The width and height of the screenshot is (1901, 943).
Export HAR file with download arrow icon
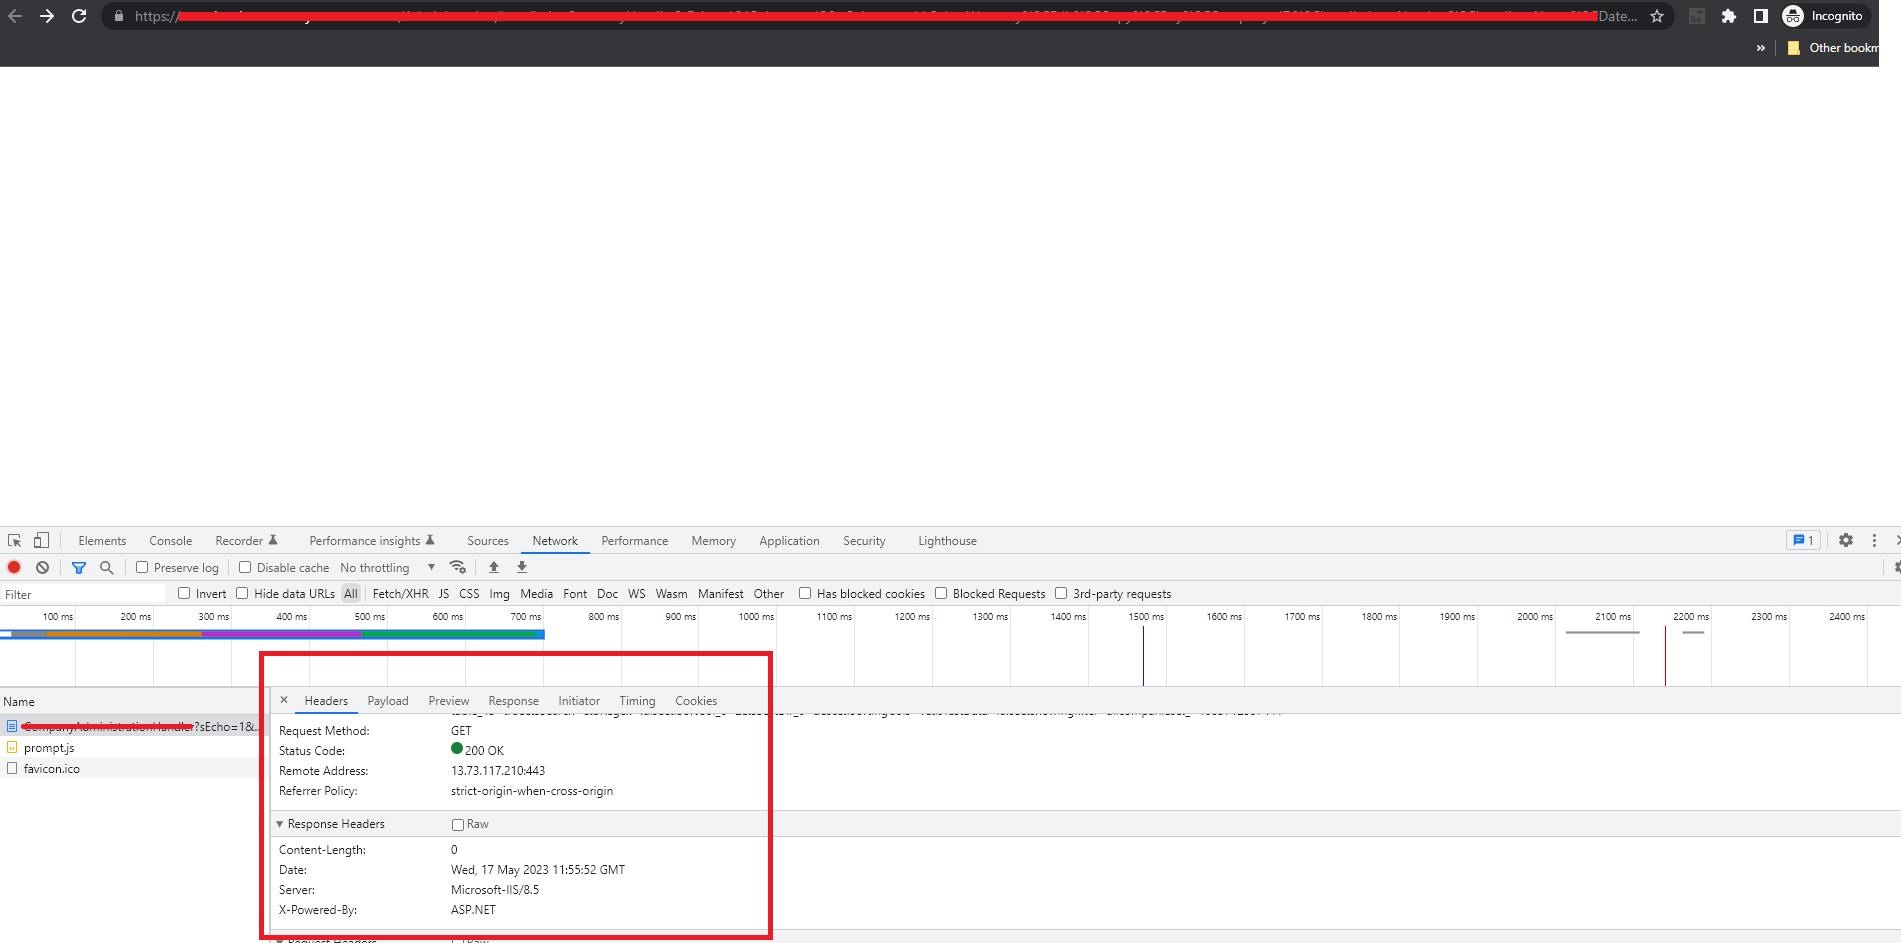click(x=521, y=567)
